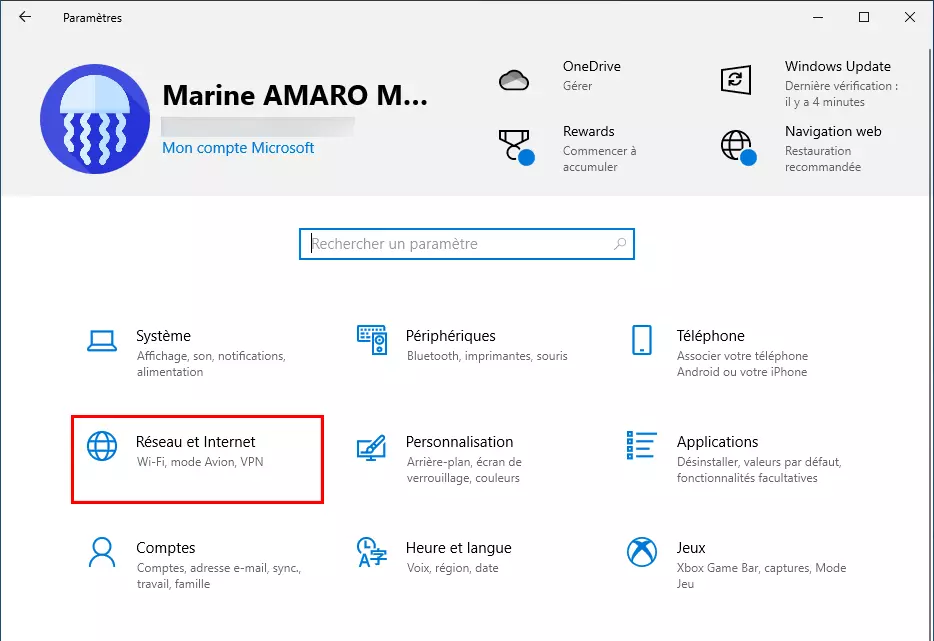Click the 'Bluetooth, imprimantes, souris' description

click(x=487, y=356)
